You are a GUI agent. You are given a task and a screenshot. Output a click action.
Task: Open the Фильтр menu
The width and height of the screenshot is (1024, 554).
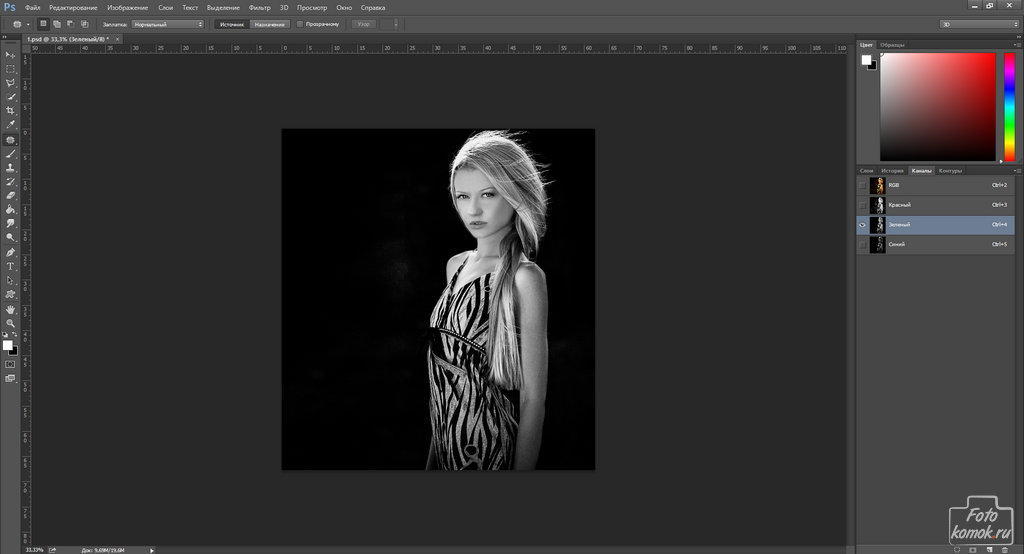click(259, 8)
